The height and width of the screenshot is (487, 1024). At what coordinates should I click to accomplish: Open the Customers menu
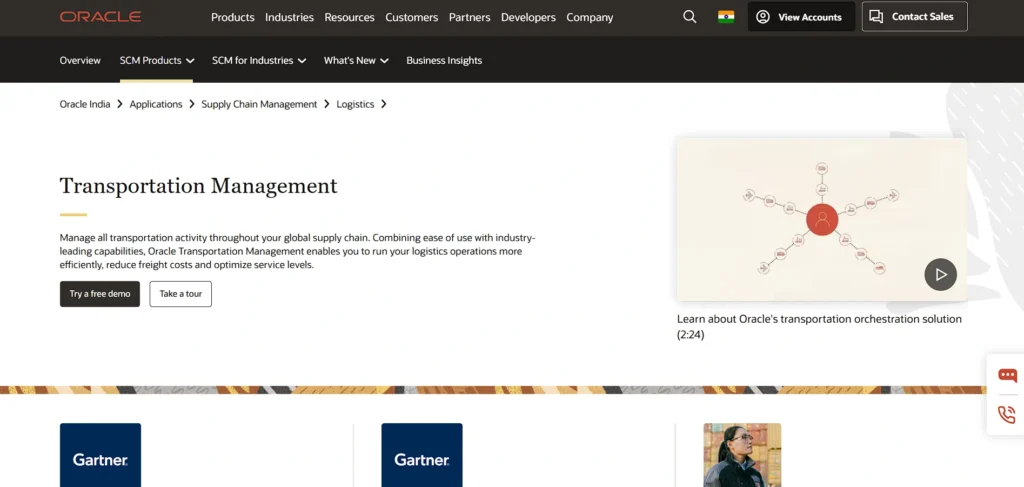click(411, 18)
